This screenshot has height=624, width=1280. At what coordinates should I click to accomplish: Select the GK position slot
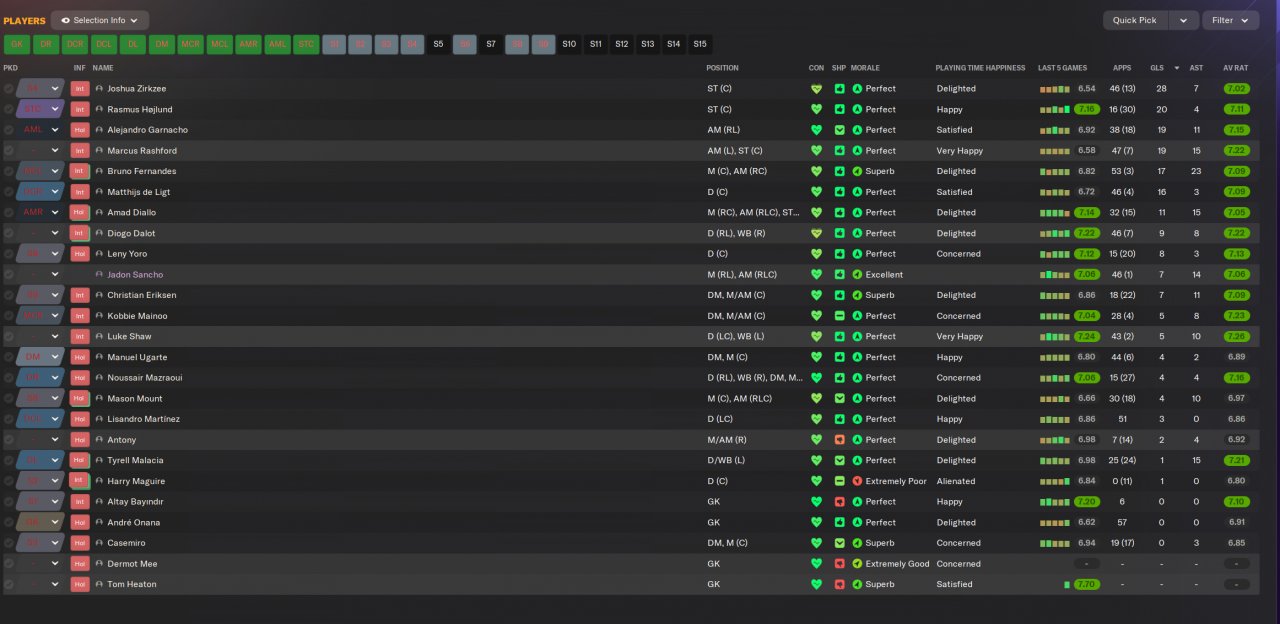[16, 44]
